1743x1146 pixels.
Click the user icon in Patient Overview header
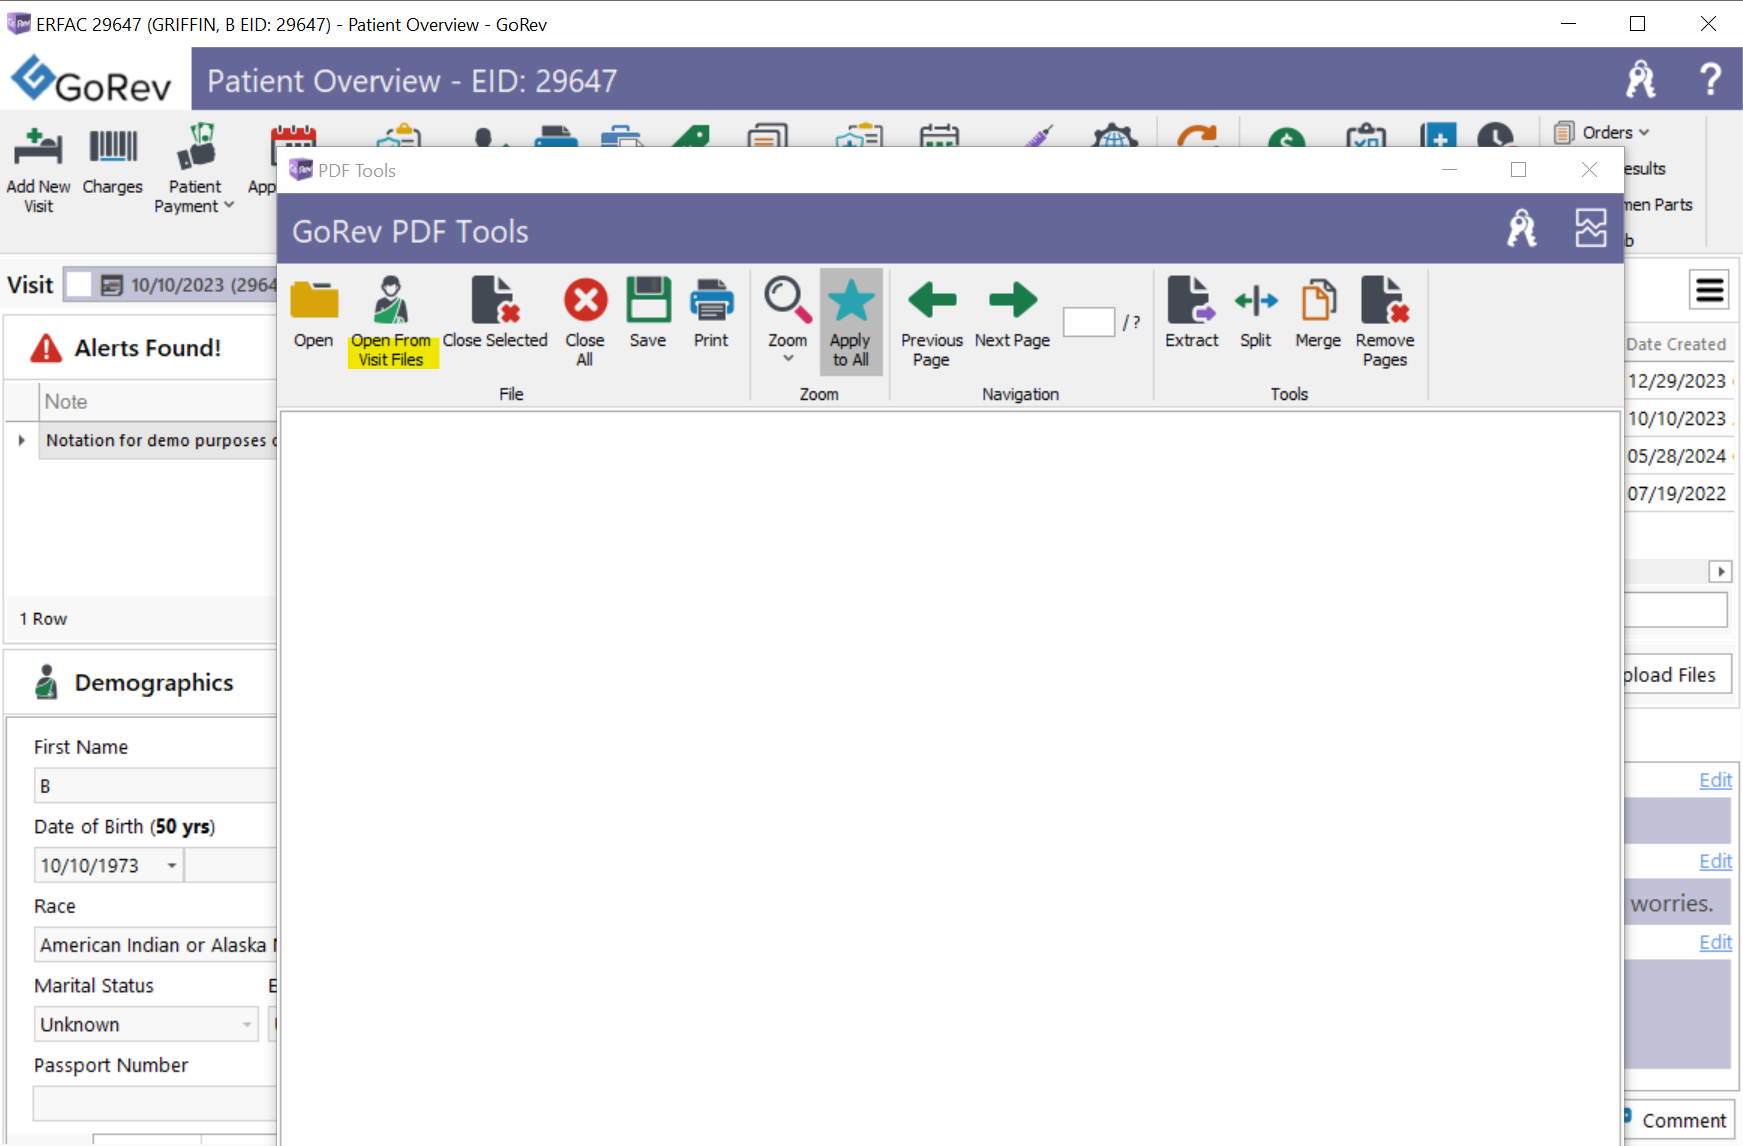pyautogui.click(x=1641, y=79)
